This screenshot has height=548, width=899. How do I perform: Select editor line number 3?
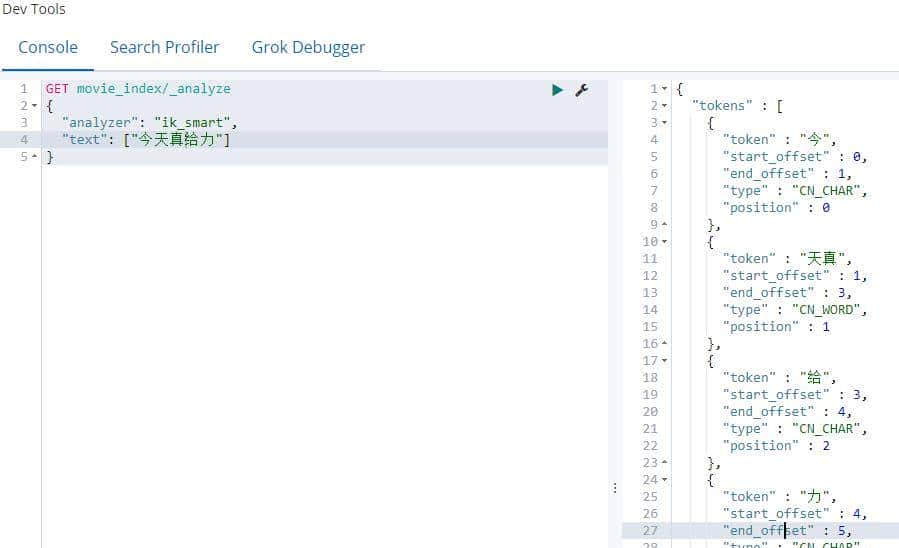click(24, 123)
